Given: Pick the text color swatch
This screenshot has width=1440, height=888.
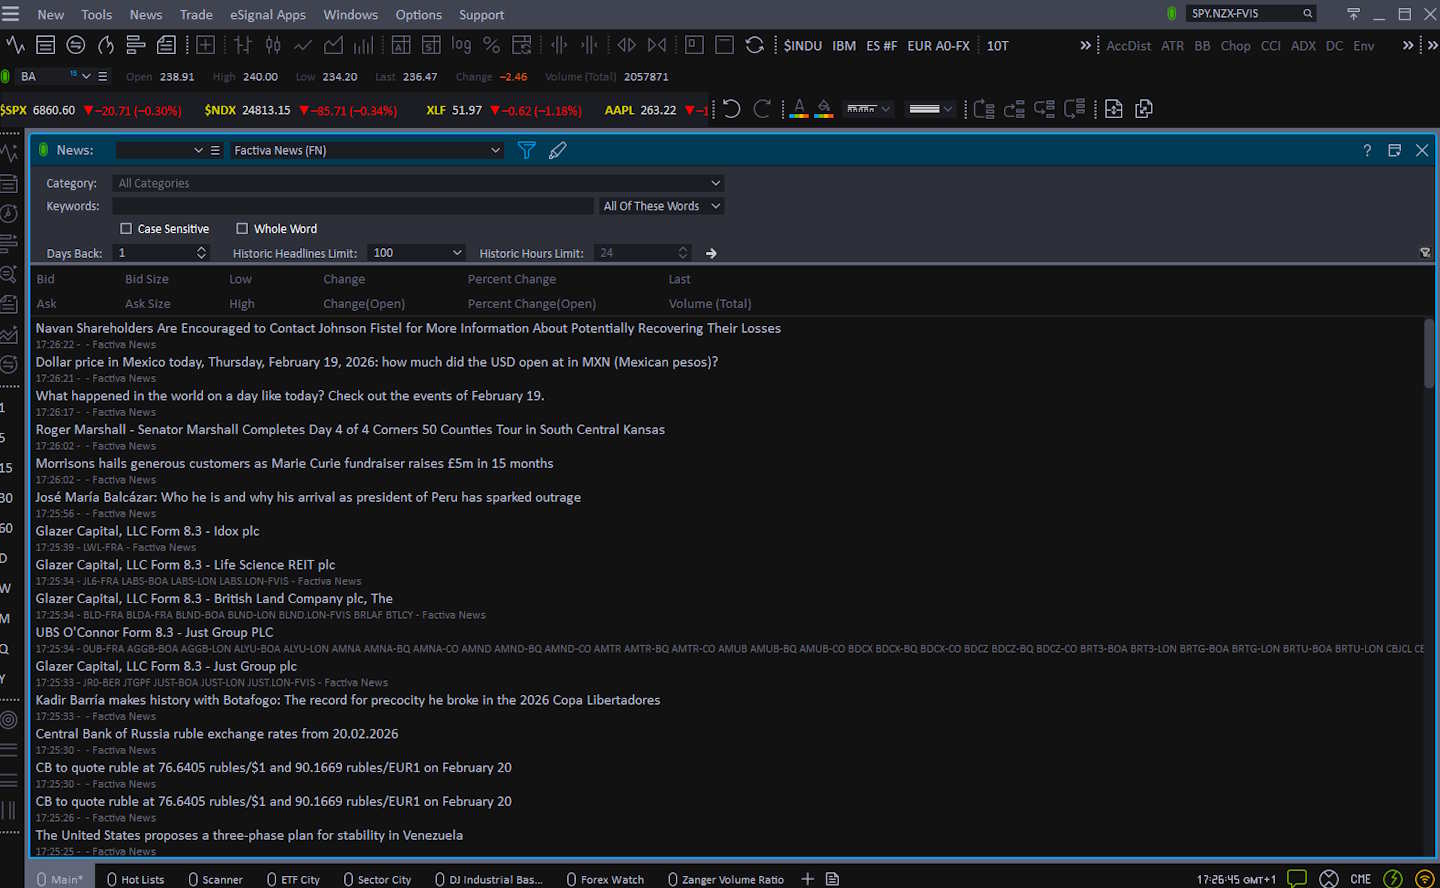Looking at the screenshot, I should pos(799,109).
